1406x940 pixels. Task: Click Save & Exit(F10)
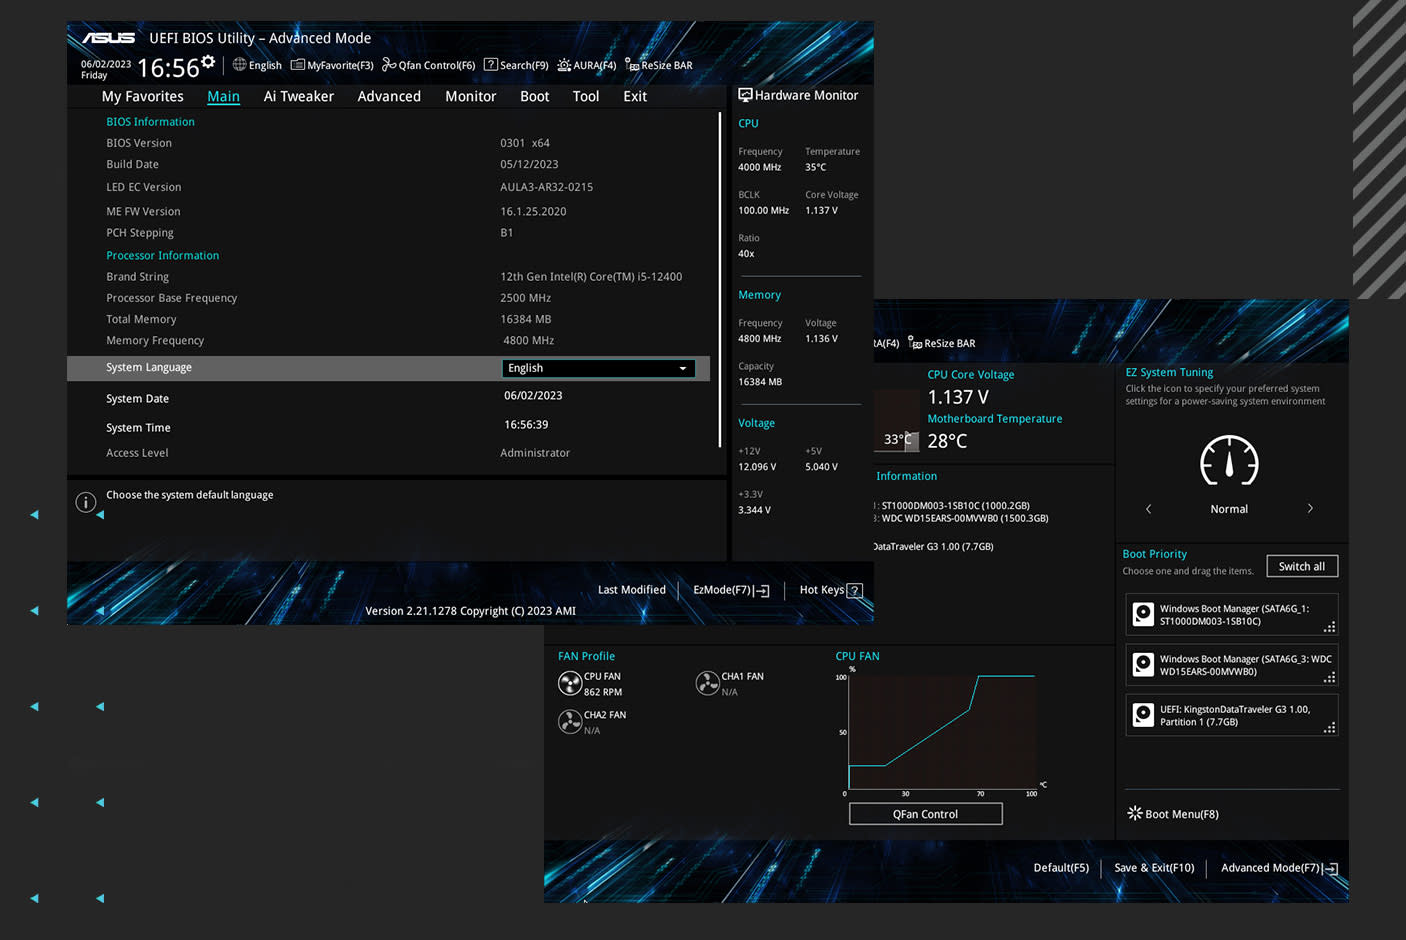coord(1154,868)
